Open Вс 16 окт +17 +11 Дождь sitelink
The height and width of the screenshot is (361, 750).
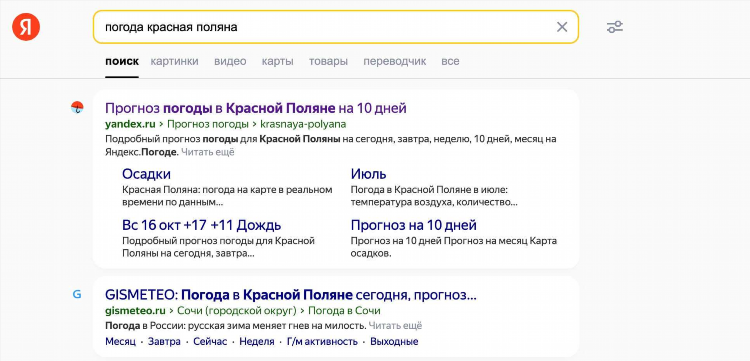point(201,225)
